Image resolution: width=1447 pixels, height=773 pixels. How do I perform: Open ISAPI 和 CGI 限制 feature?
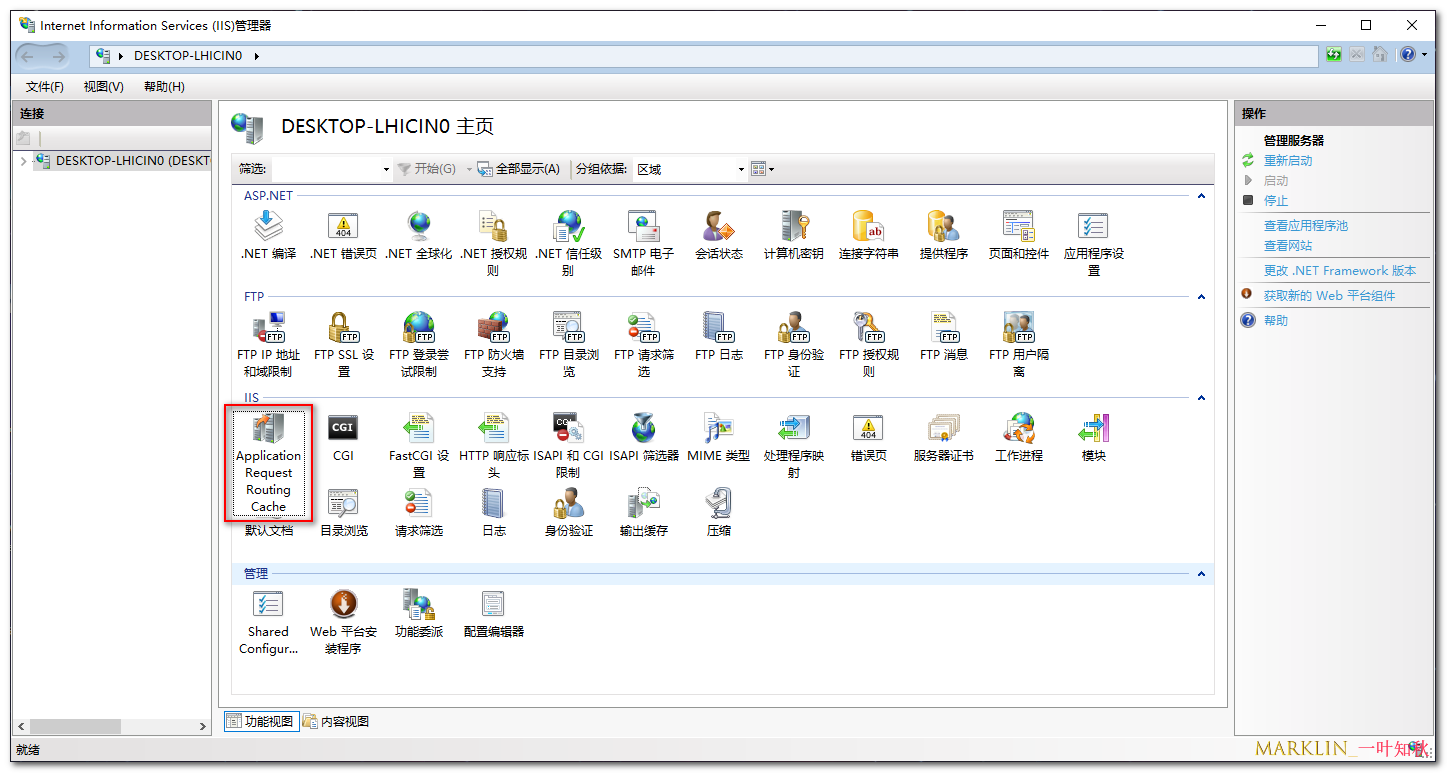coord(568,446)
